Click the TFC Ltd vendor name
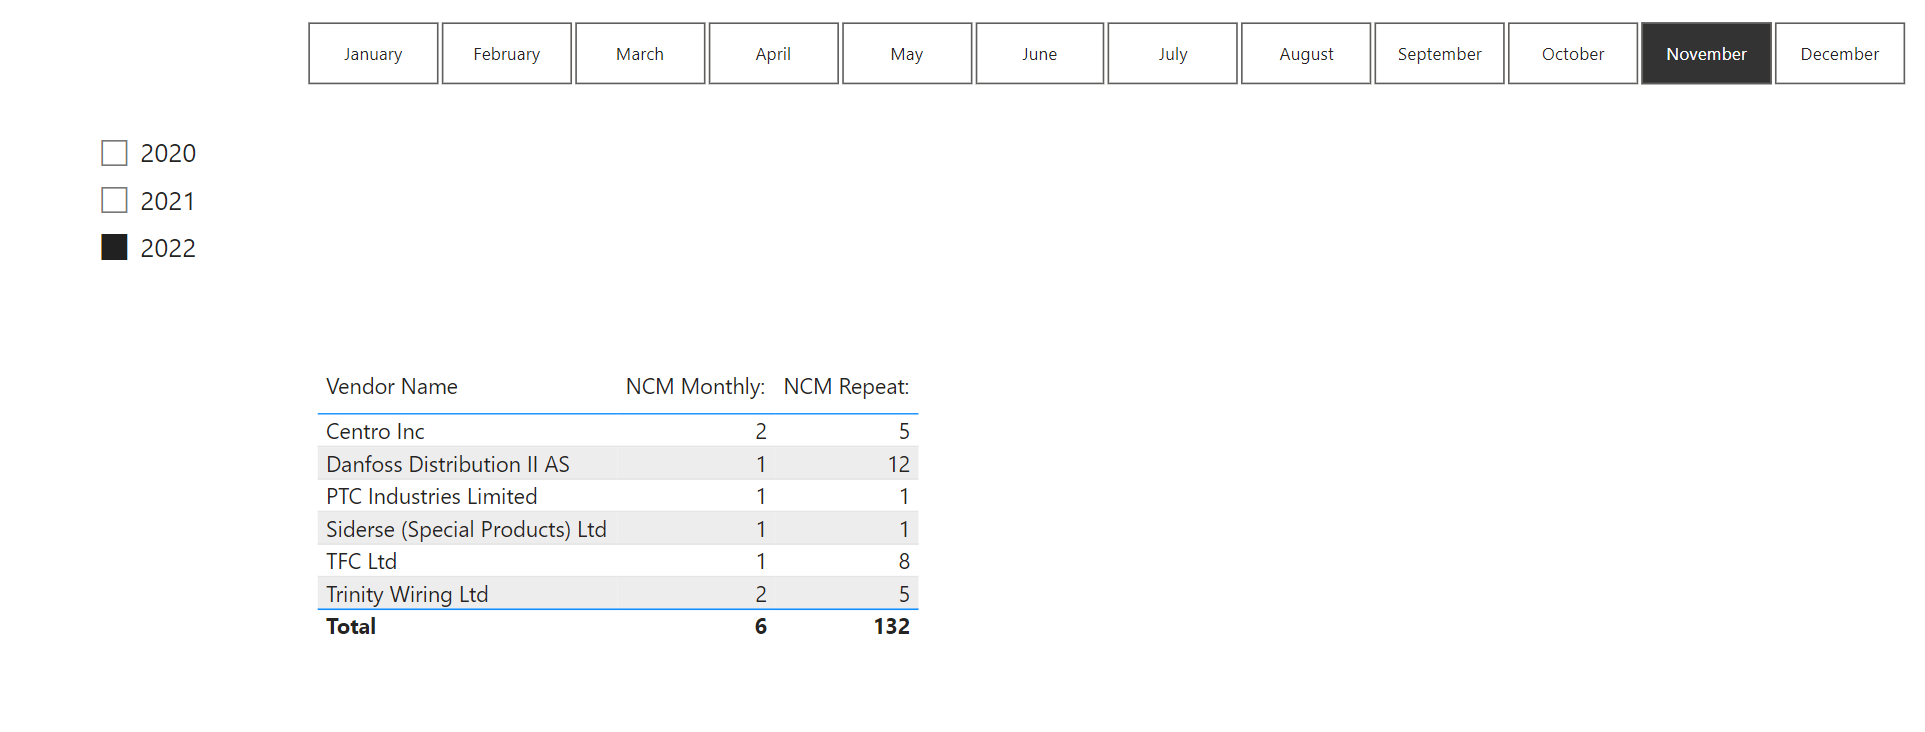 (x=361, y=562)
